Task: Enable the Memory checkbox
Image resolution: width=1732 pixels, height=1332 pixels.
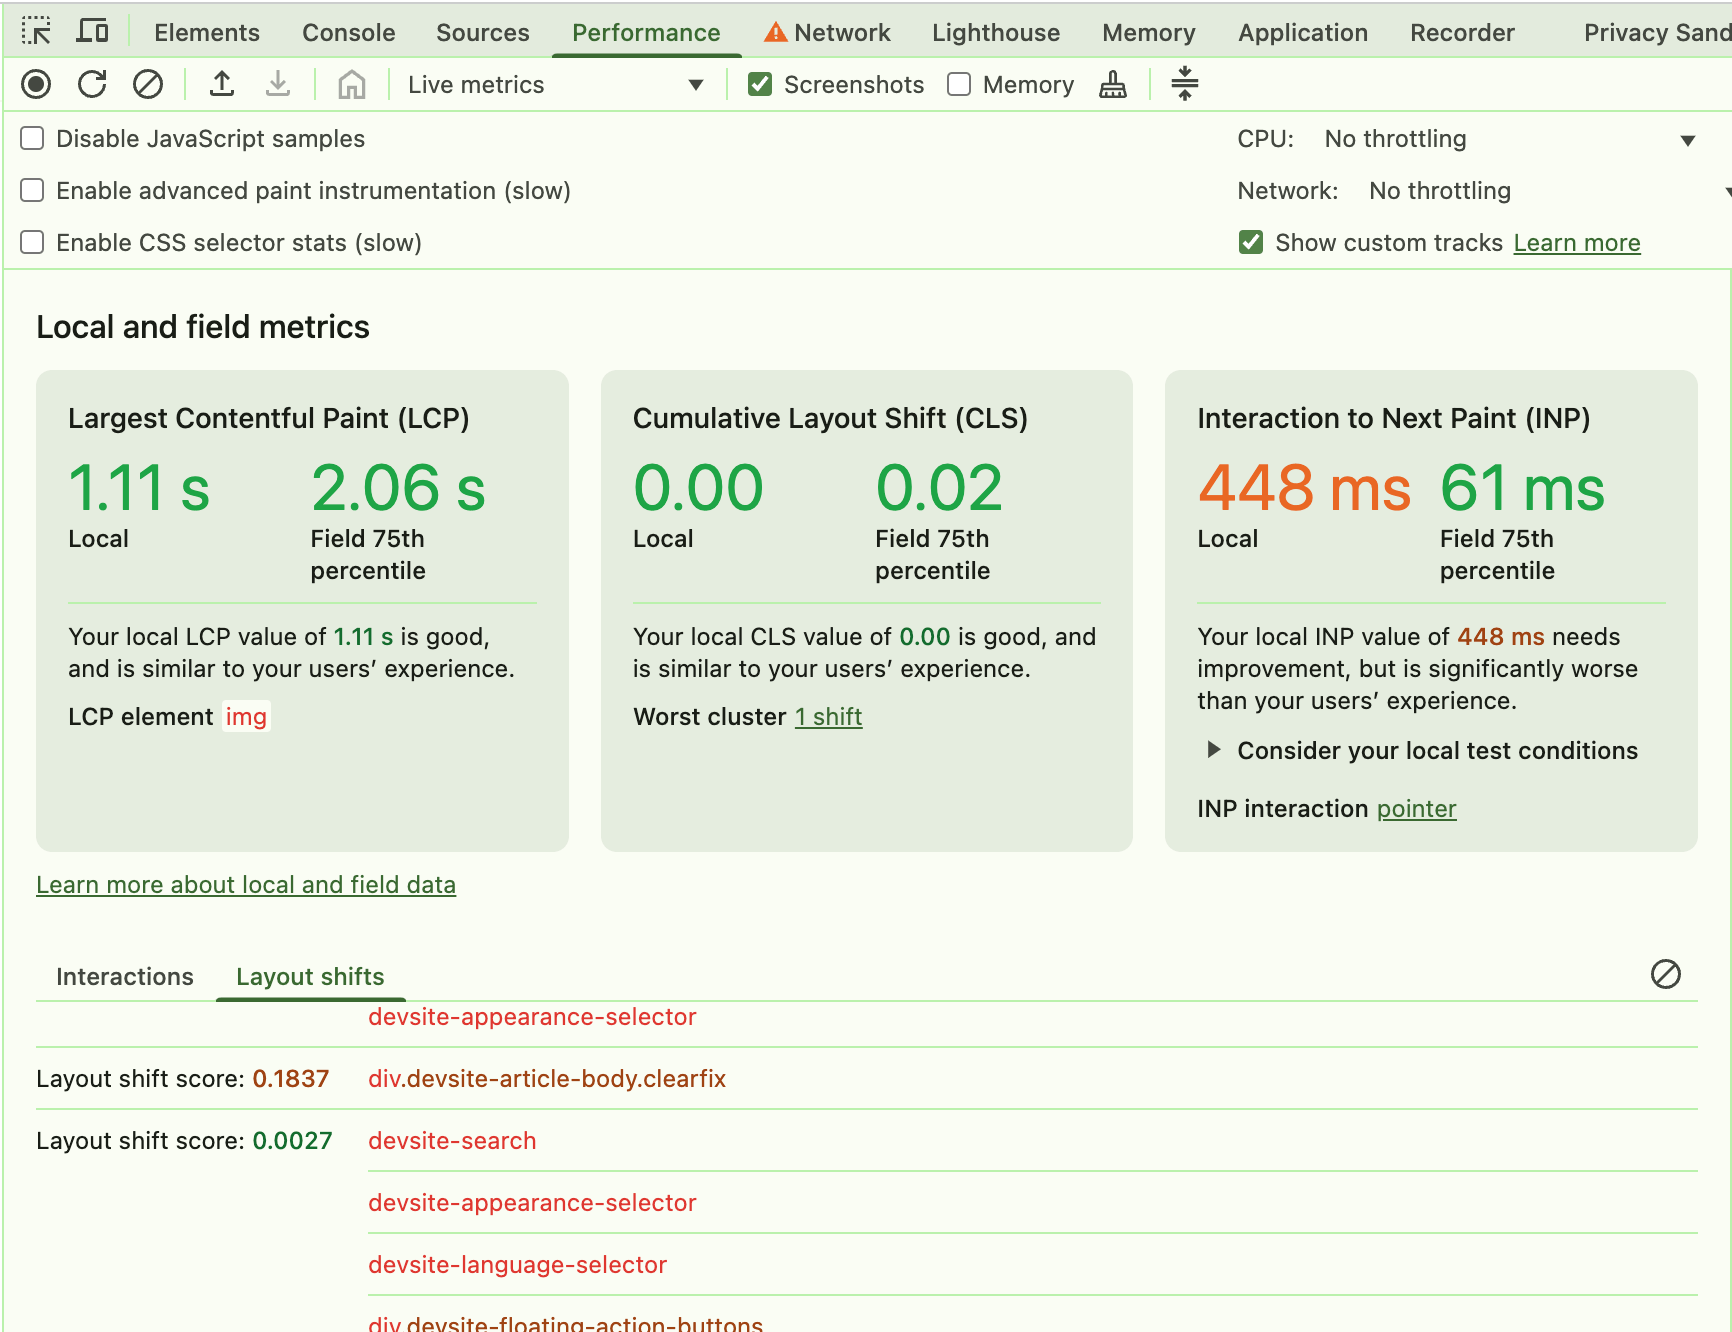Action: point(959,84)
